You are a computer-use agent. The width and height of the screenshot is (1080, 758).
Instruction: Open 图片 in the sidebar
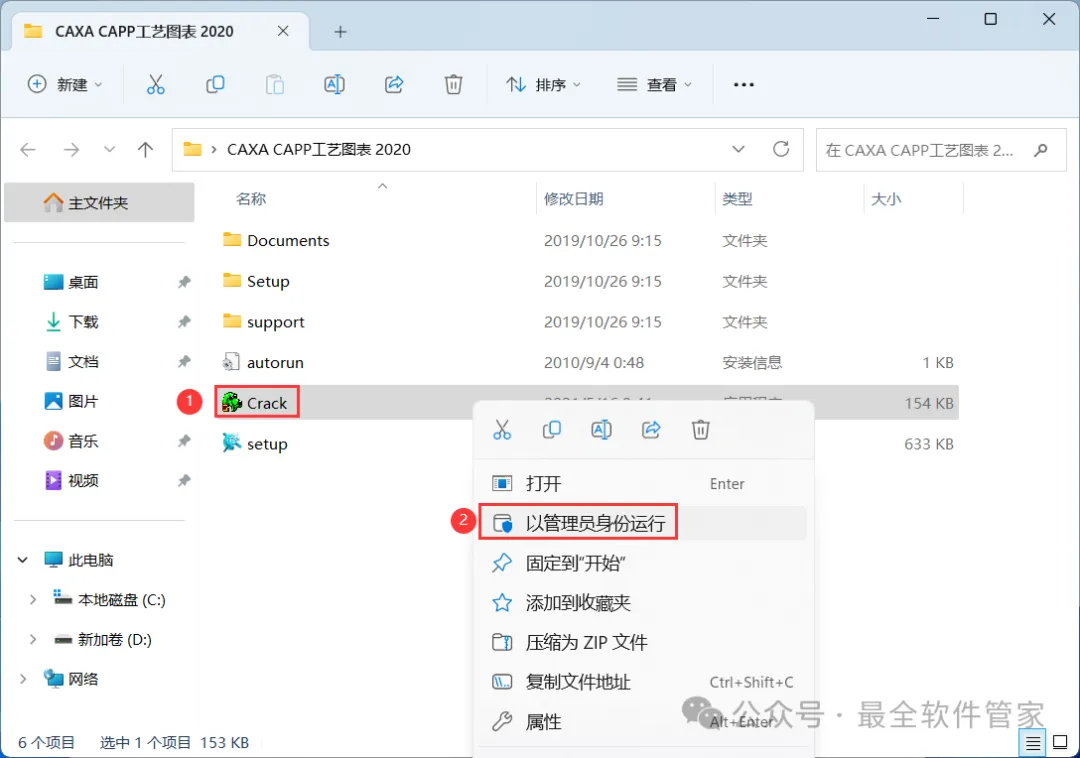pos(83,401)
